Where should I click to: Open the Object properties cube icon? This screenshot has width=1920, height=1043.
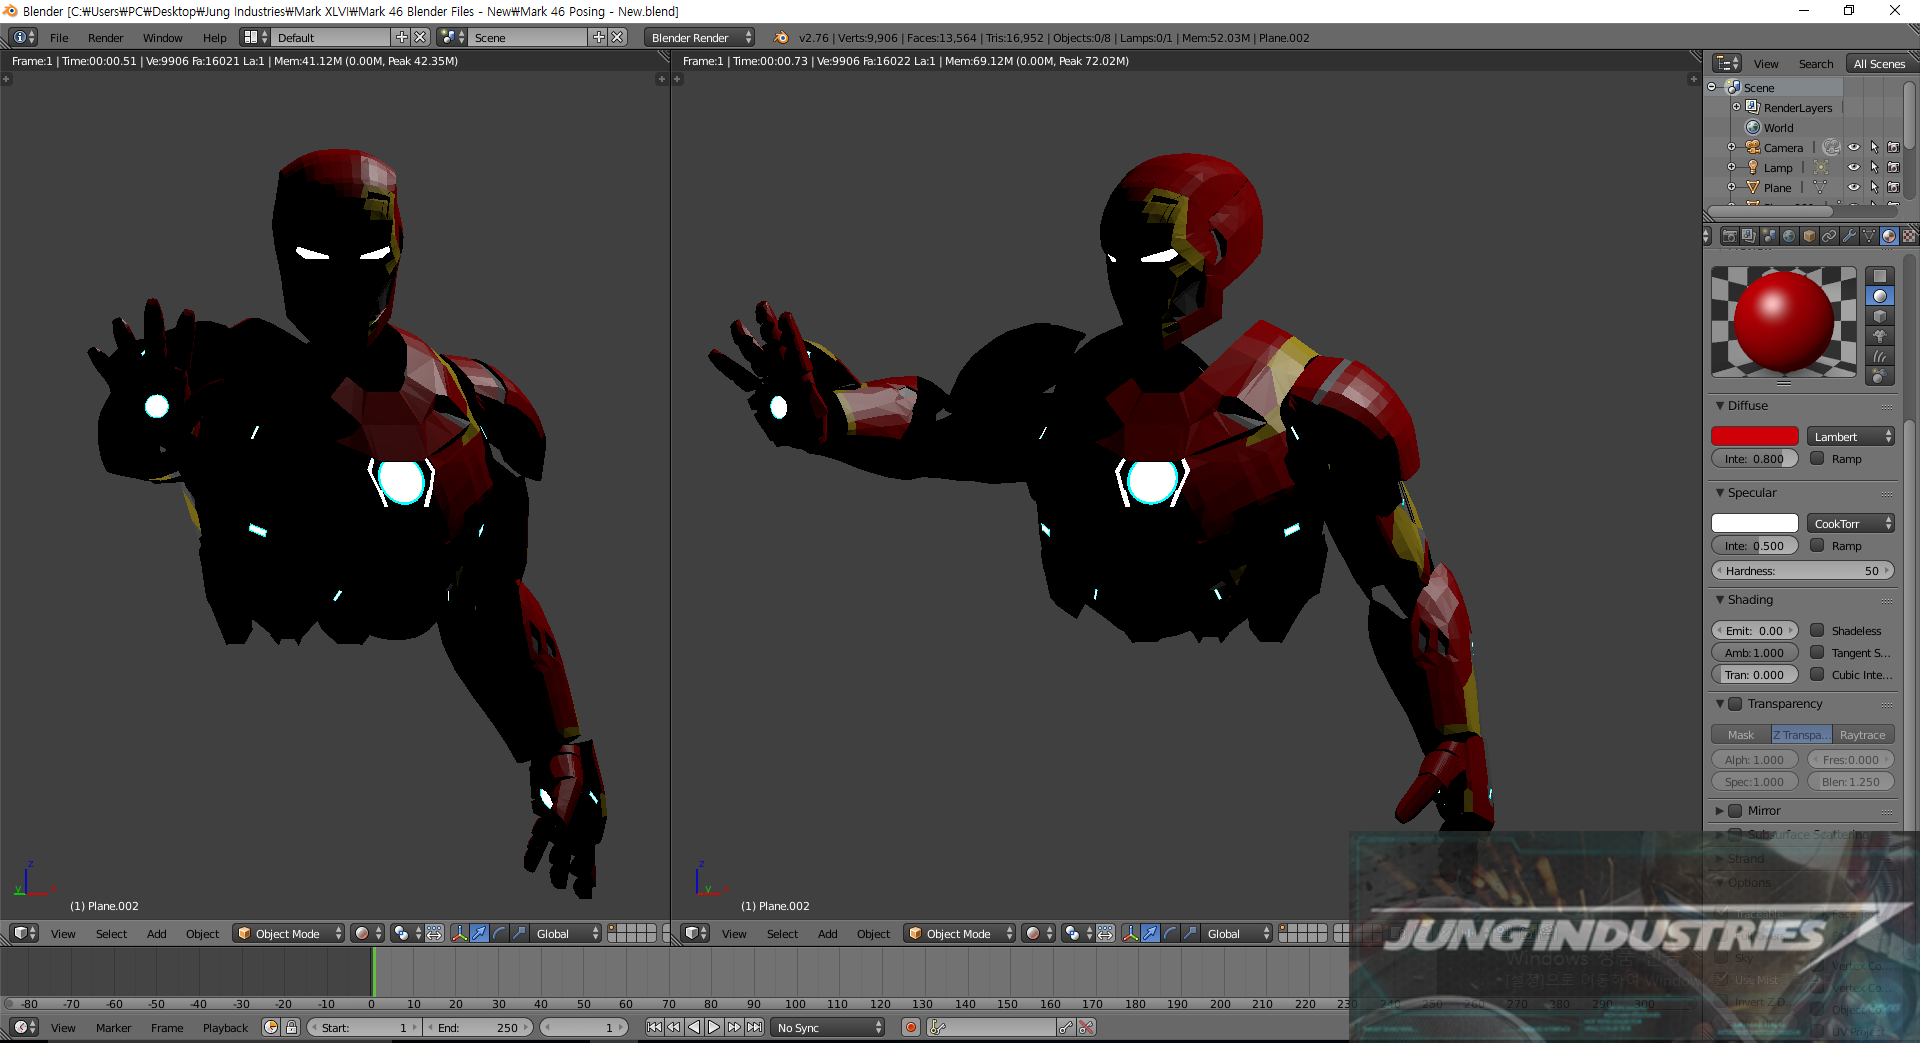1809,236
